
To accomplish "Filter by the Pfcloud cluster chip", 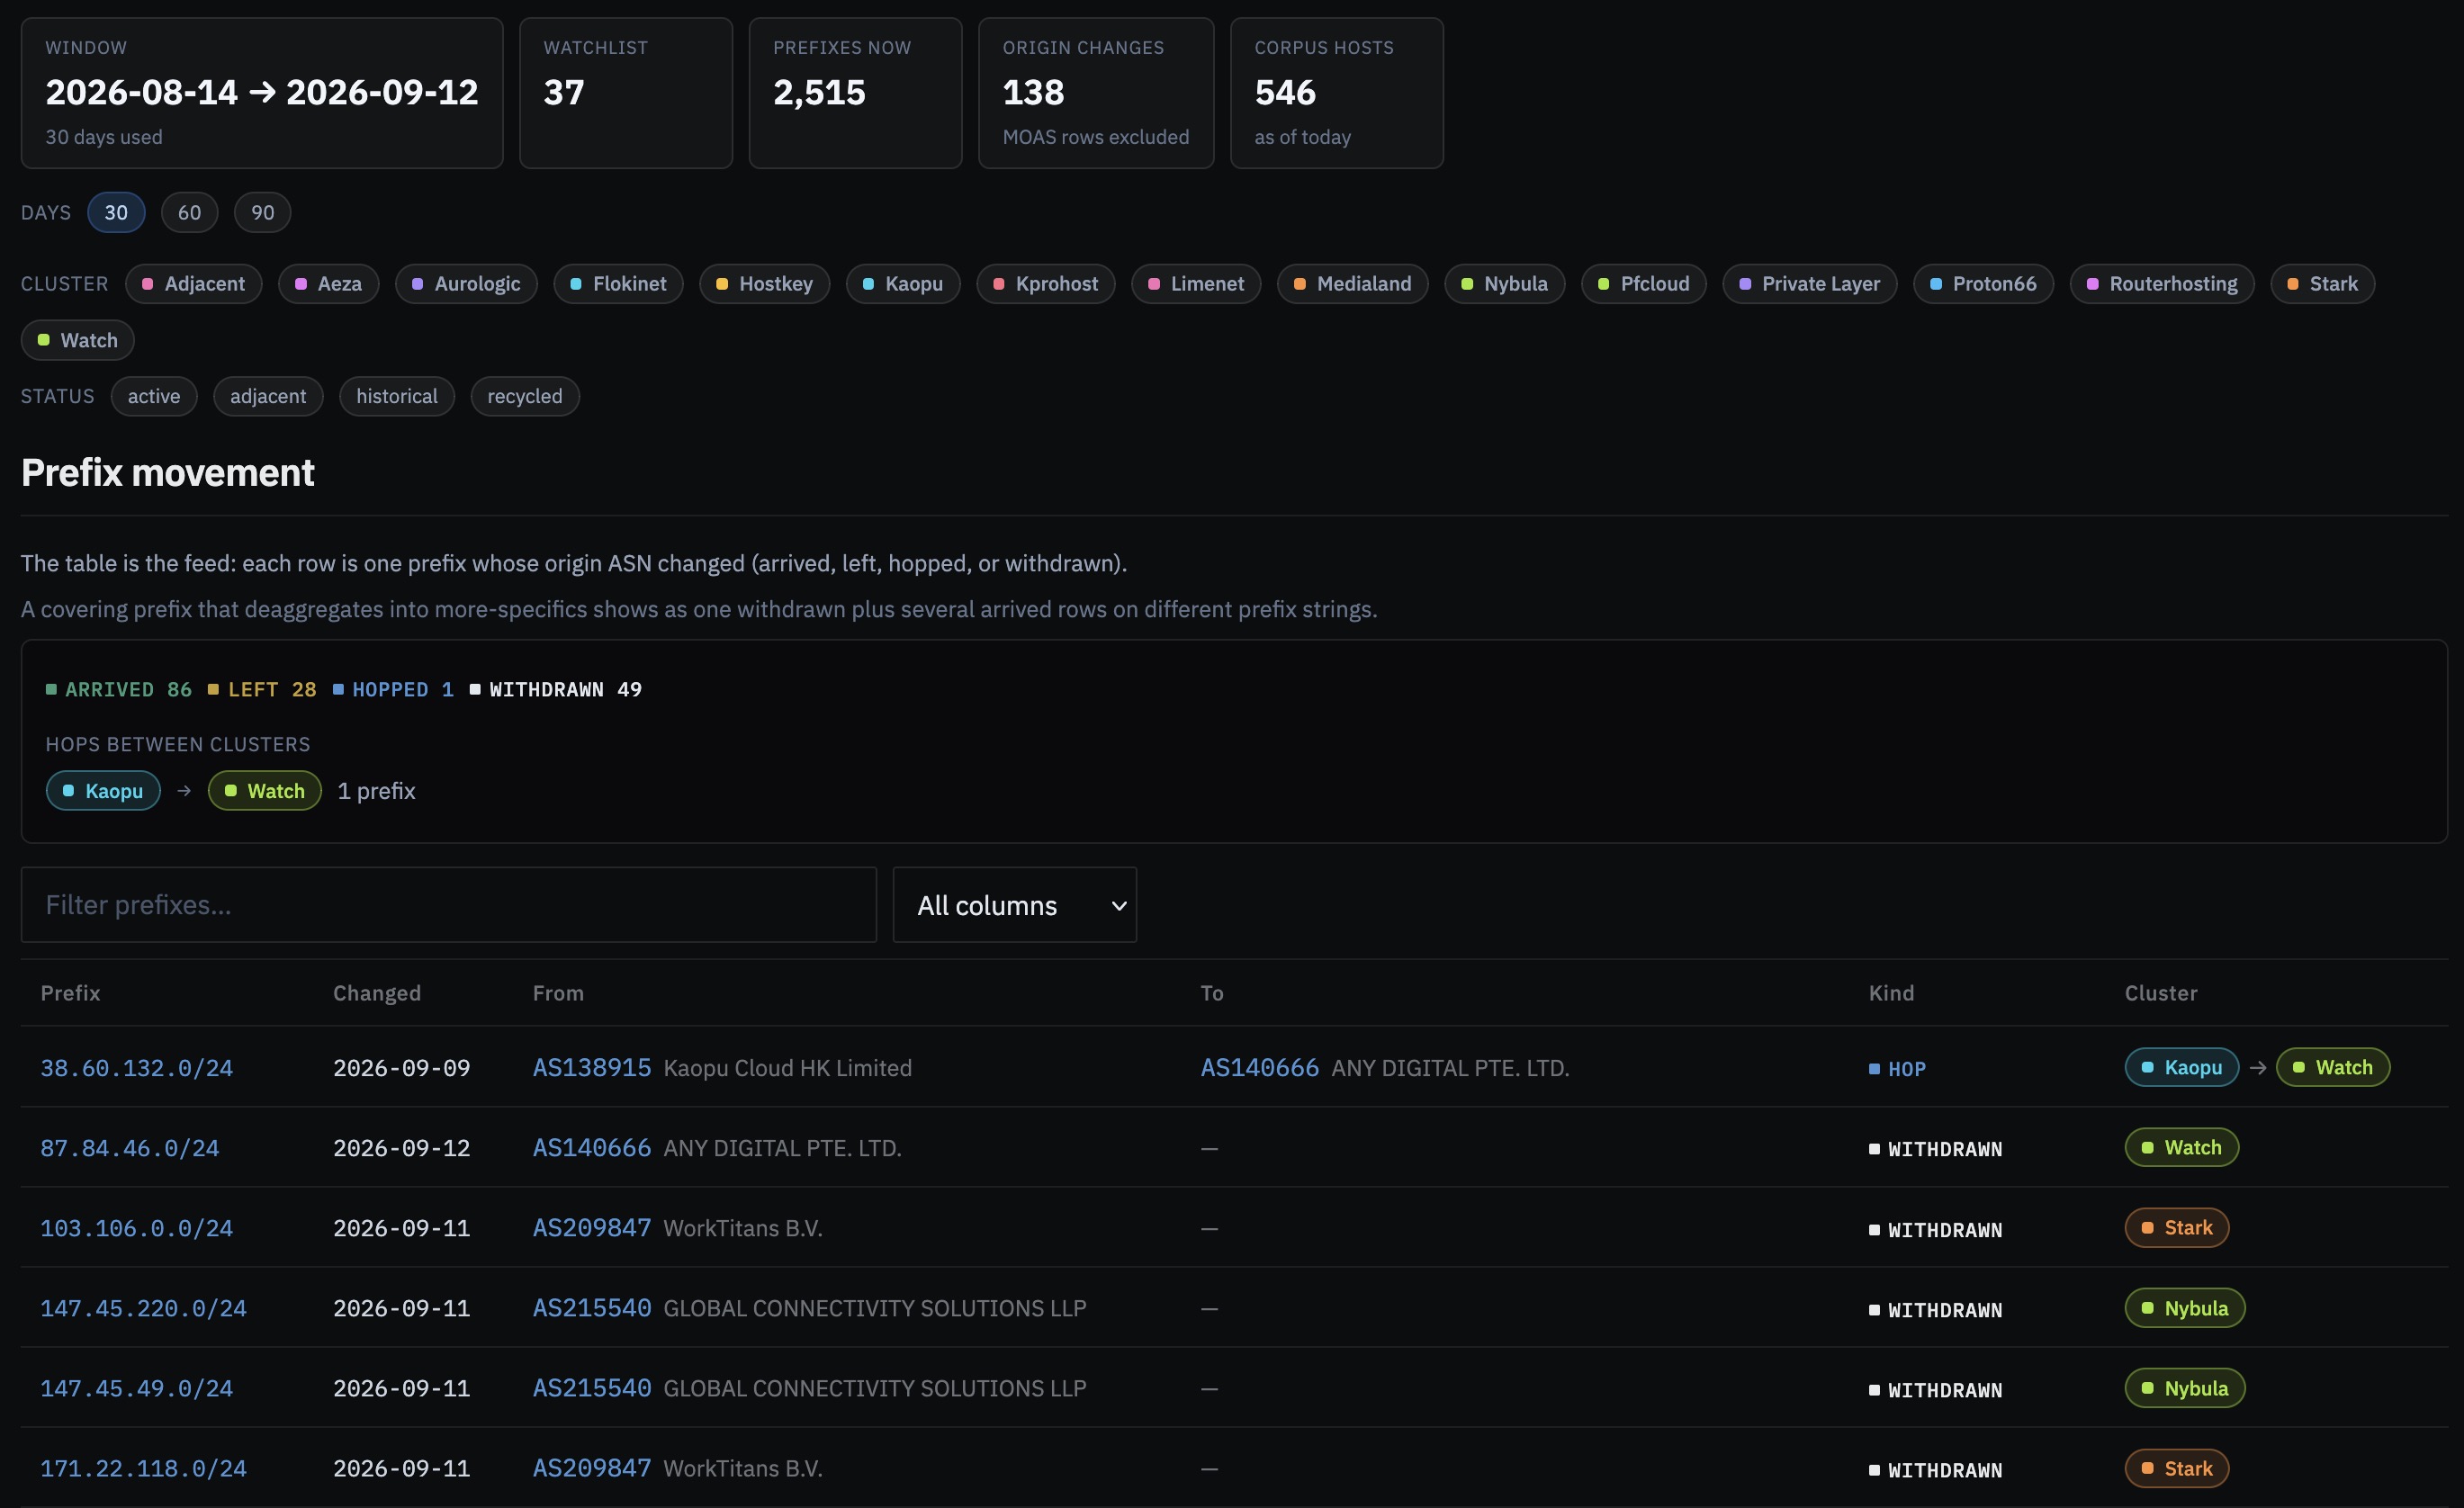I will point(1644,283).
